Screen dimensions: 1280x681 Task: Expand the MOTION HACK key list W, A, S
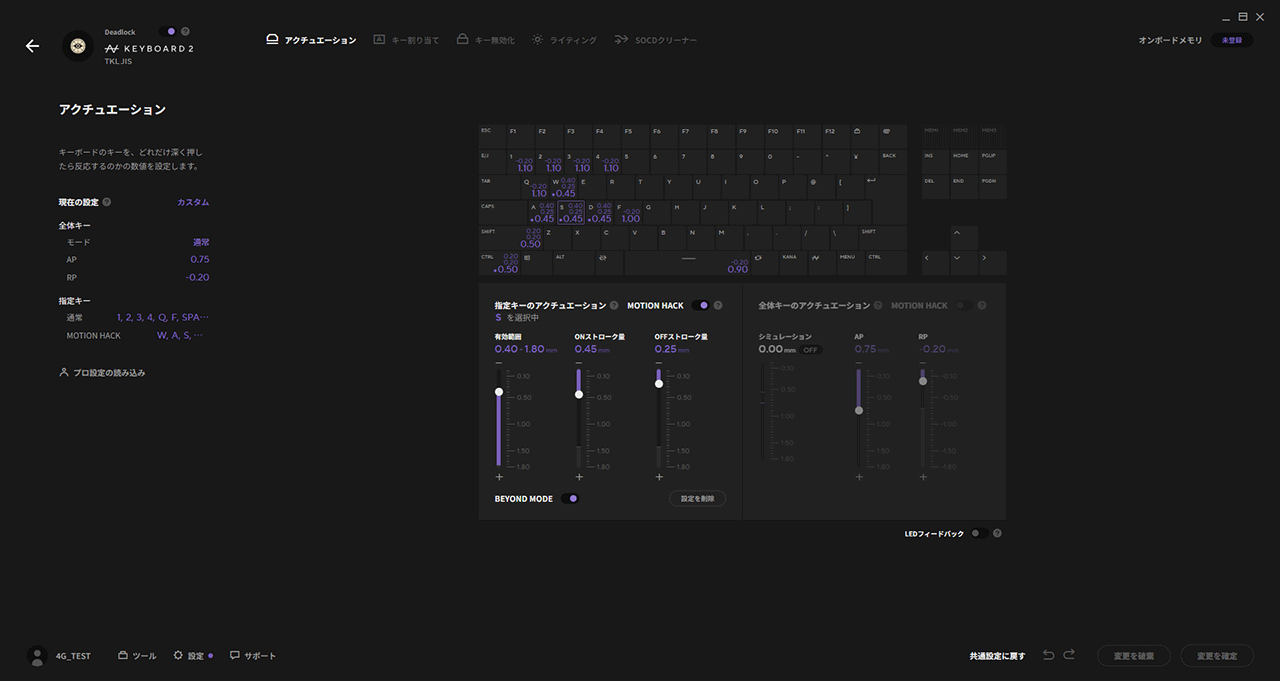180,336
